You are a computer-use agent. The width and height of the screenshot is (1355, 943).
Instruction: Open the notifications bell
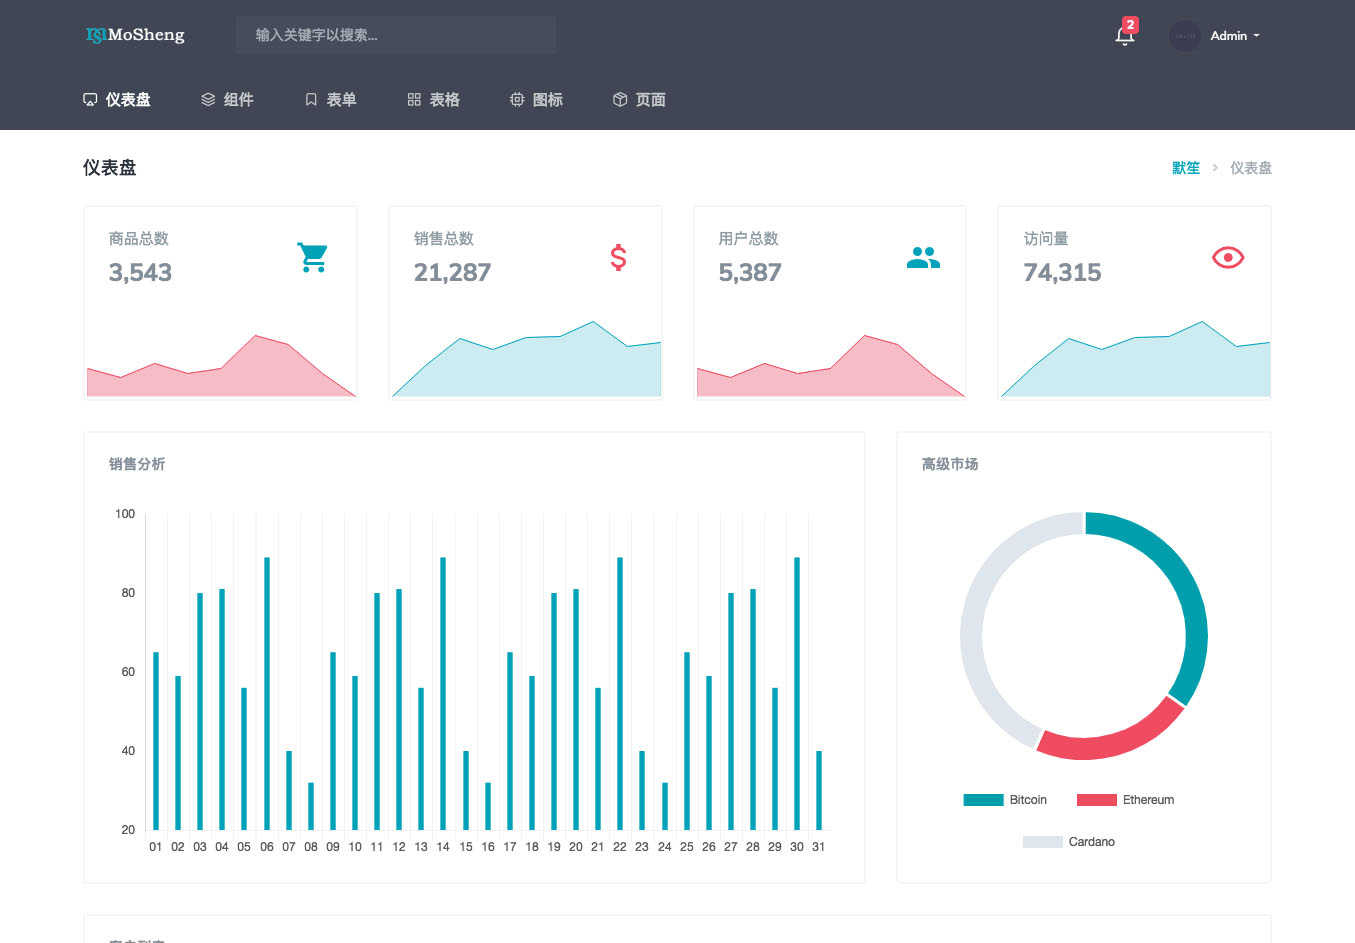click(x=1124, y=36)
